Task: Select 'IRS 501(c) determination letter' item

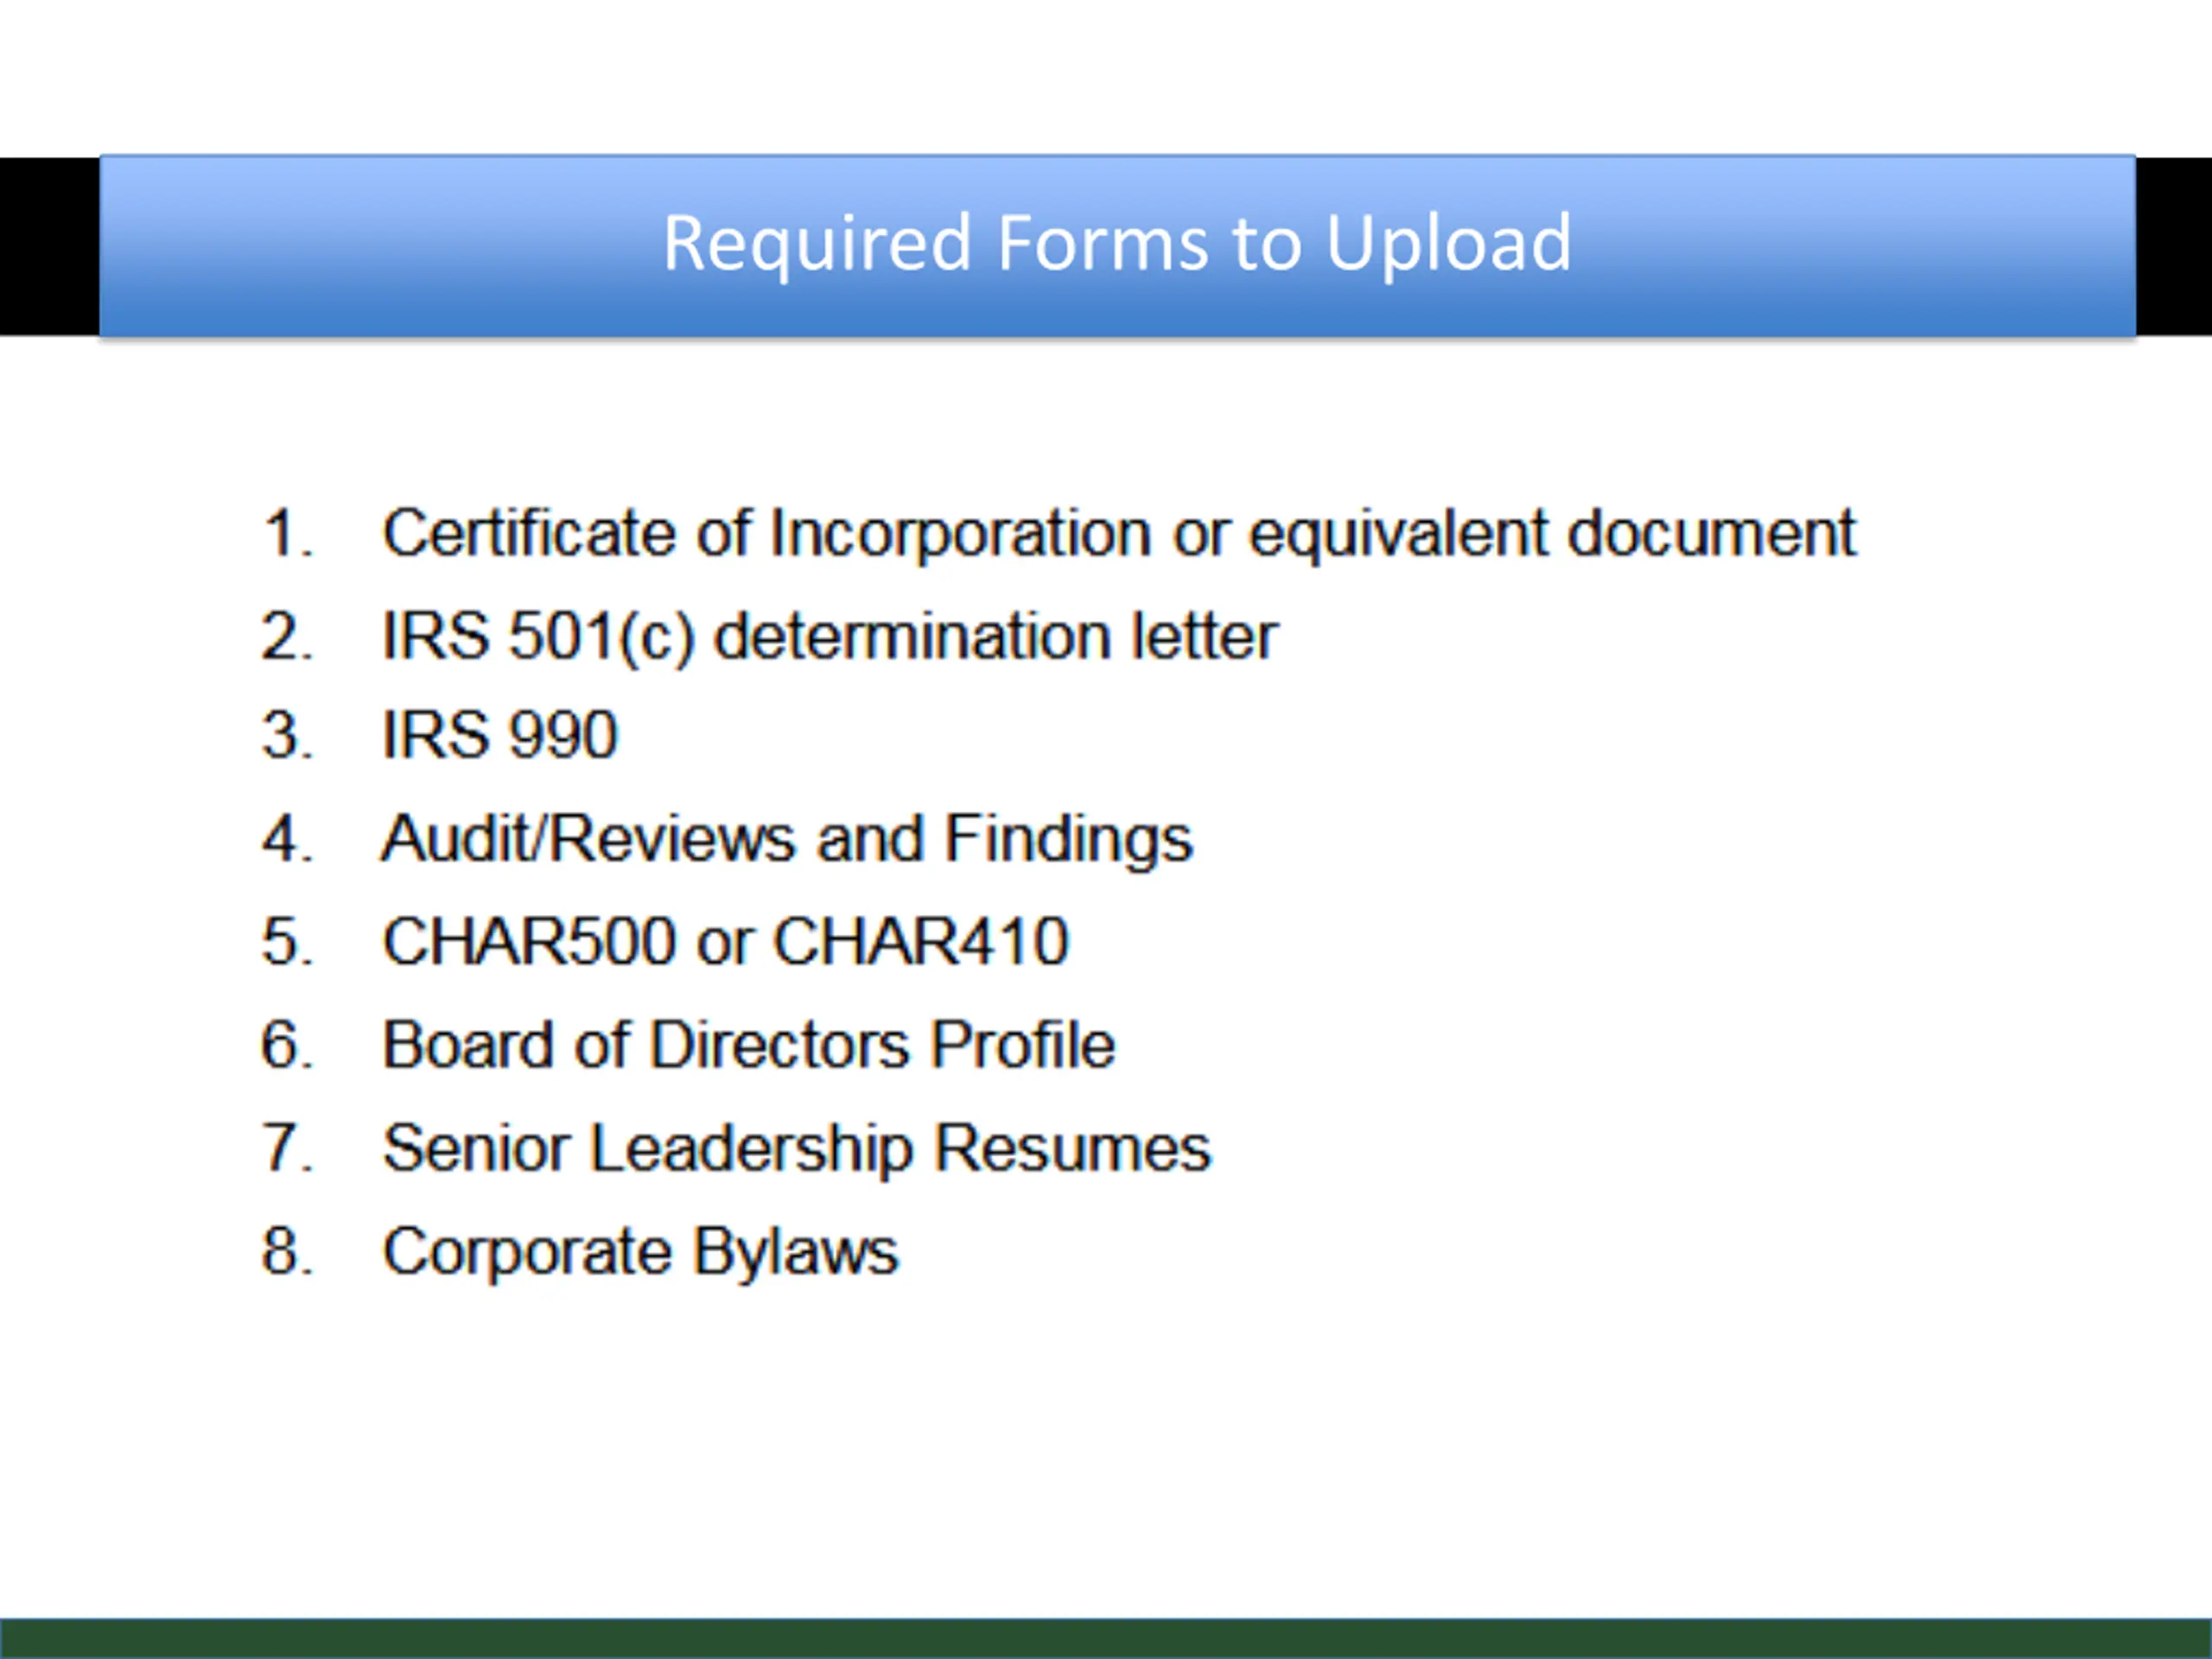Action: (830, 636)
